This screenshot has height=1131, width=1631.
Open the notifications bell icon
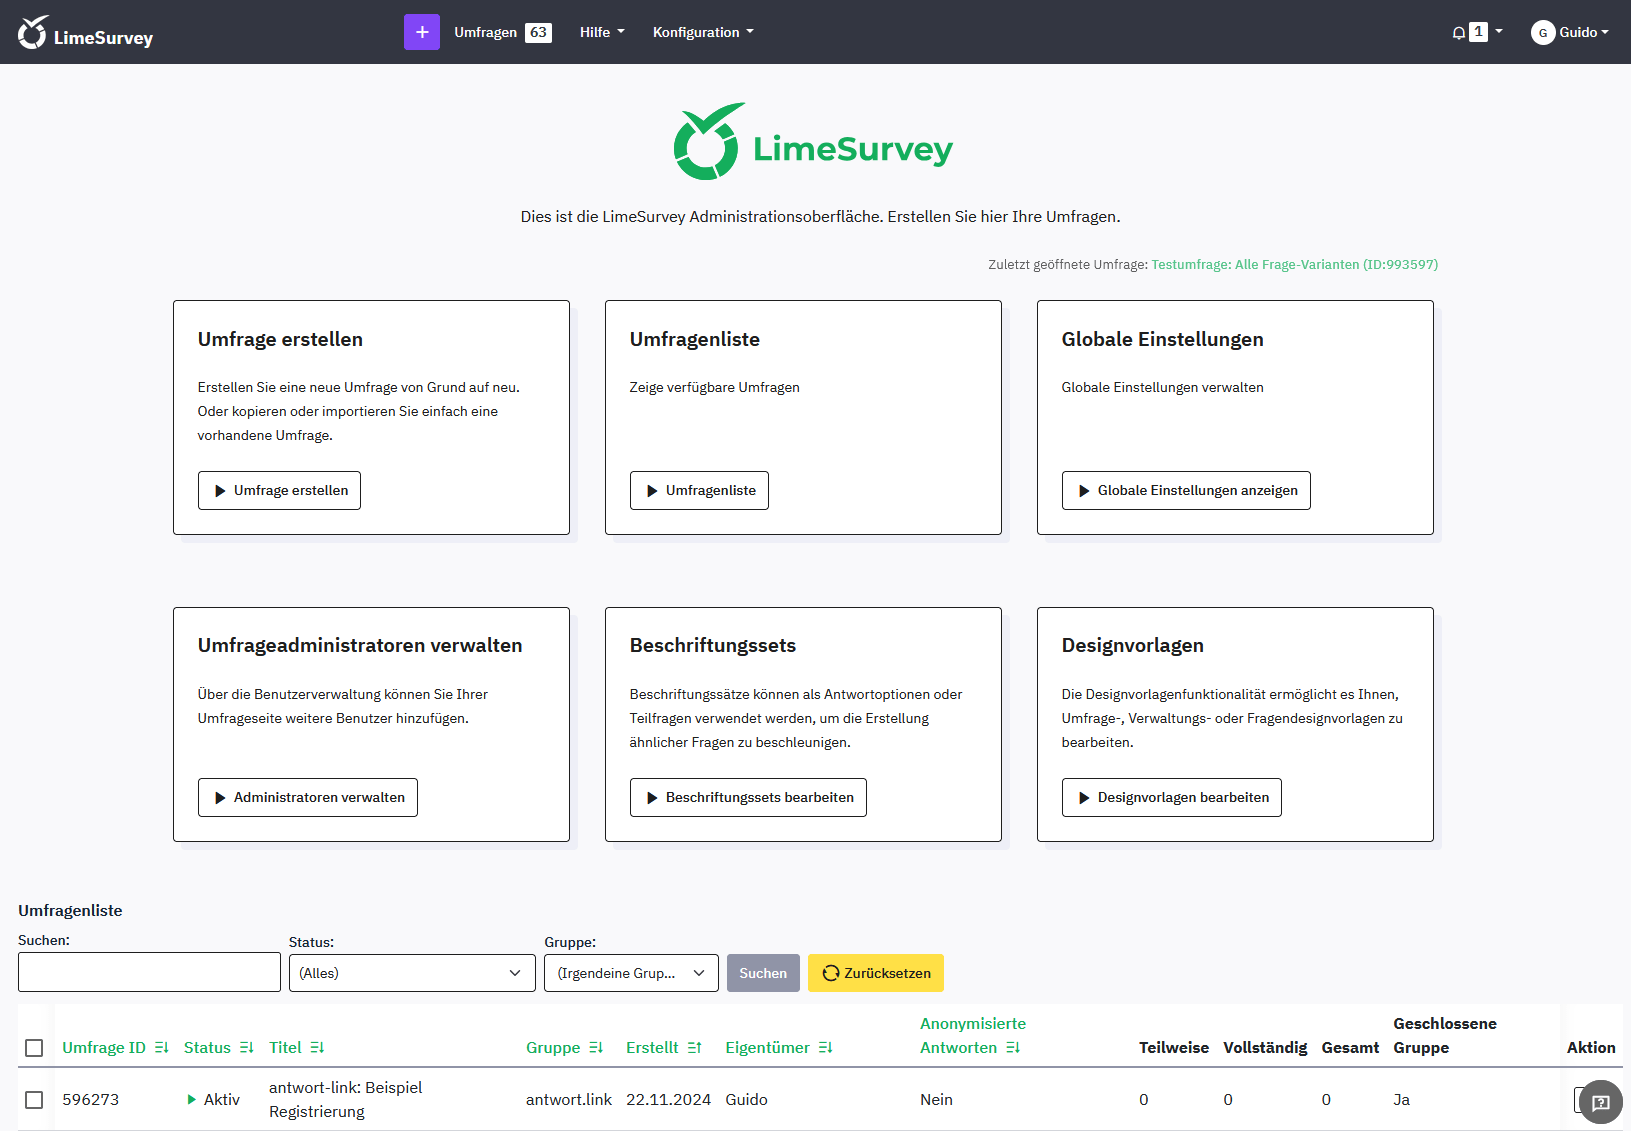point(1459,32)
